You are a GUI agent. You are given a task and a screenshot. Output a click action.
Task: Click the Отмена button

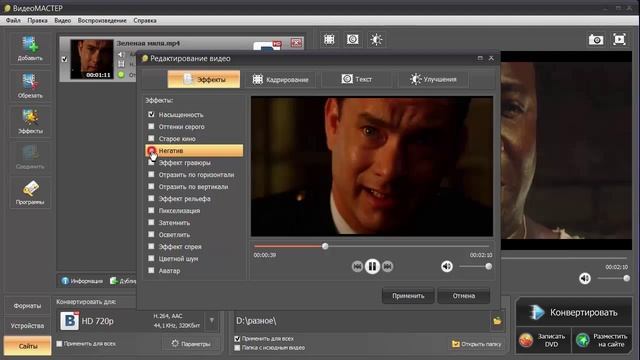pyautogui.click(x=464, y=296)
